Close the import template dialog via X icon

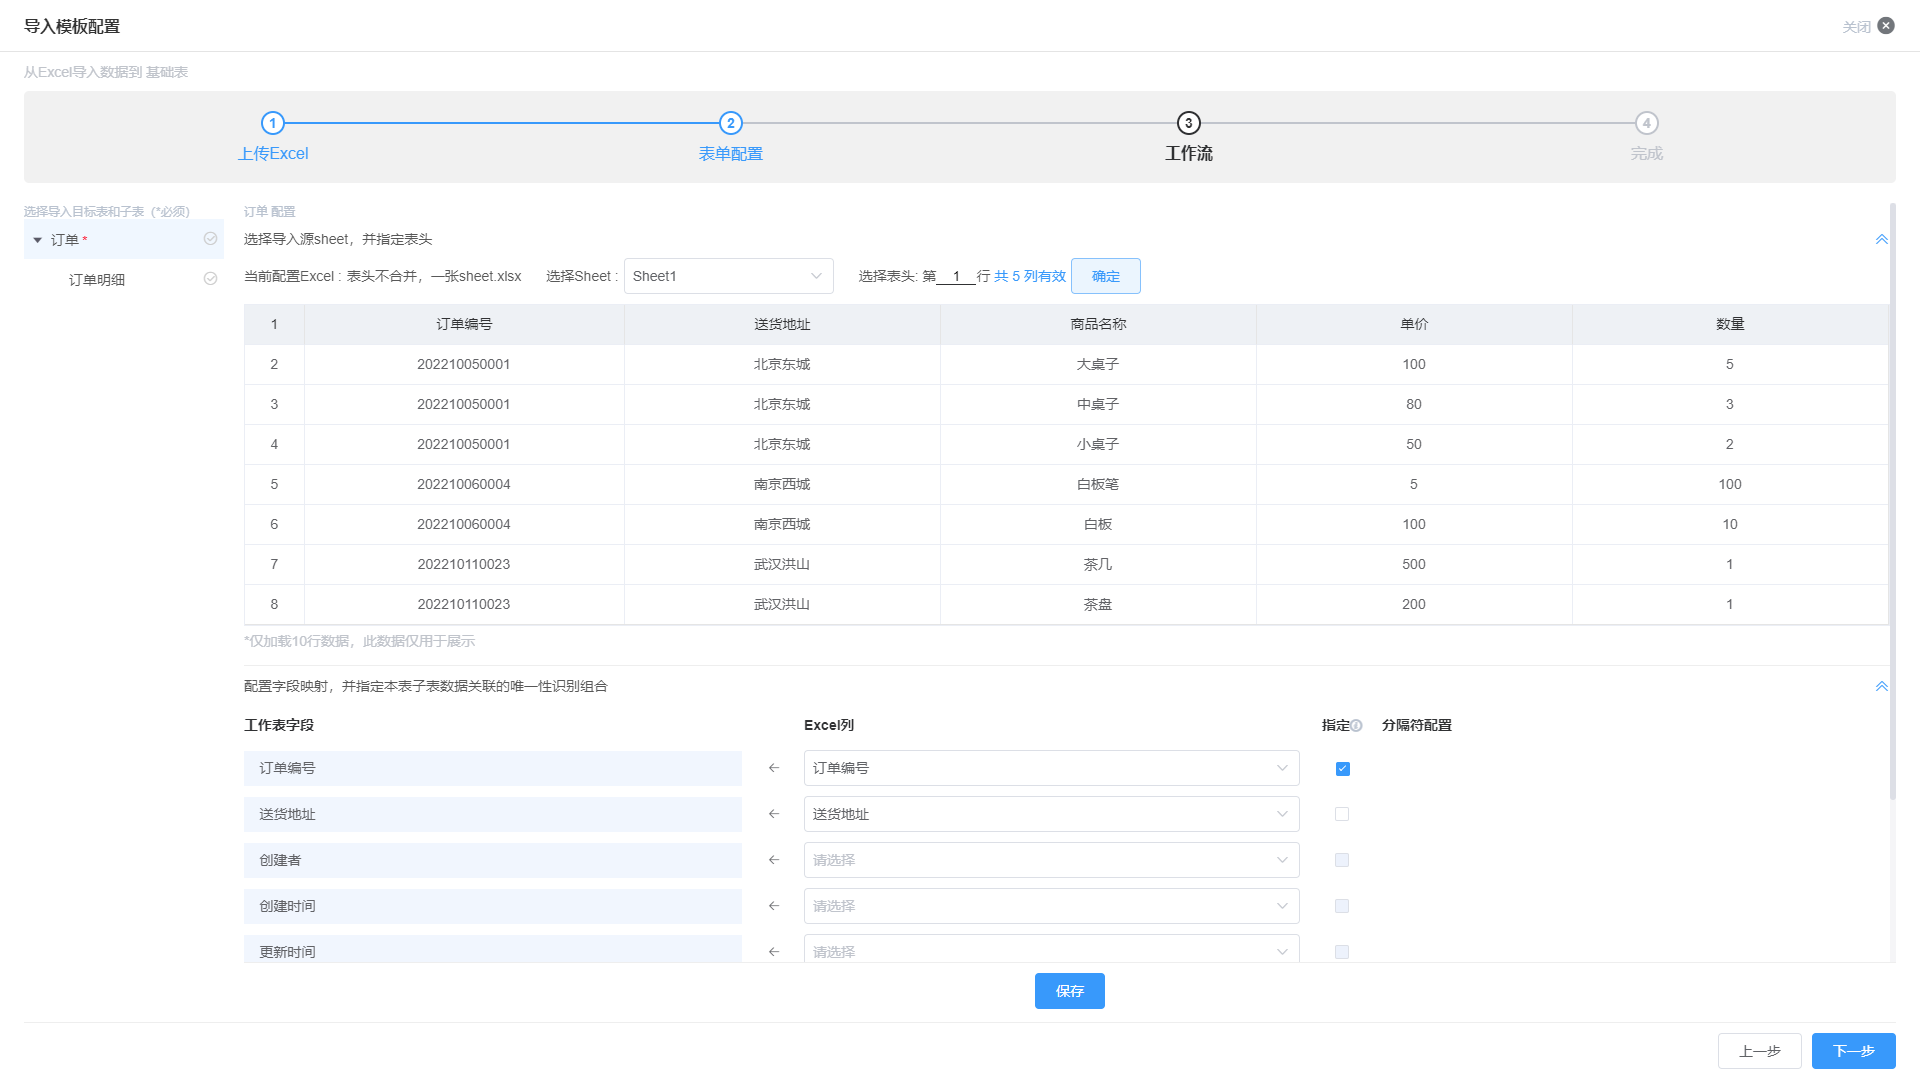(x=1886, y=26)
